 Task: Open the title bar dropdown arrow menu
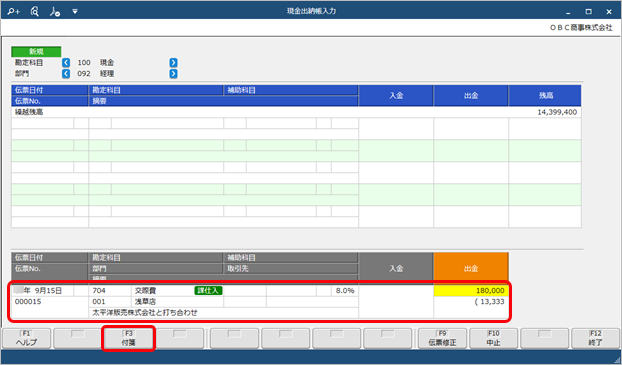(x=75, y=12)
